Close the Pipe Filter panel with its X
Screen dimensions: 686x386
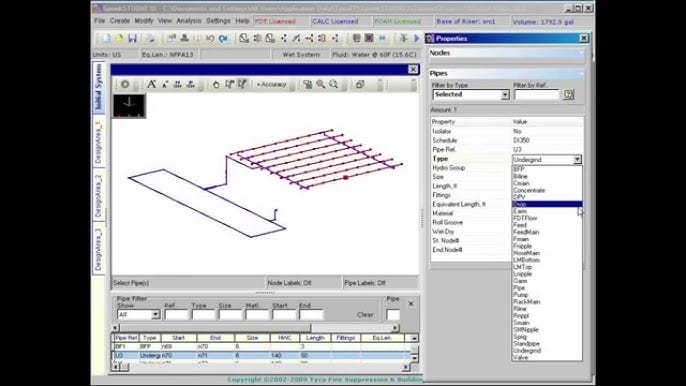pyautogui.click(x=411, y=304)
